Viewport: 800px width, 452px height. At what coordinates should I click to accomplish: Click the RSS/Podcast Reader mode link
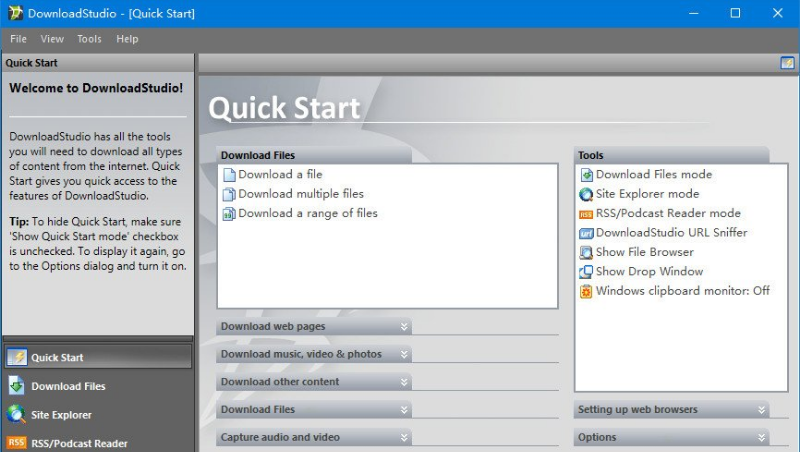click(x=668, y=213)
